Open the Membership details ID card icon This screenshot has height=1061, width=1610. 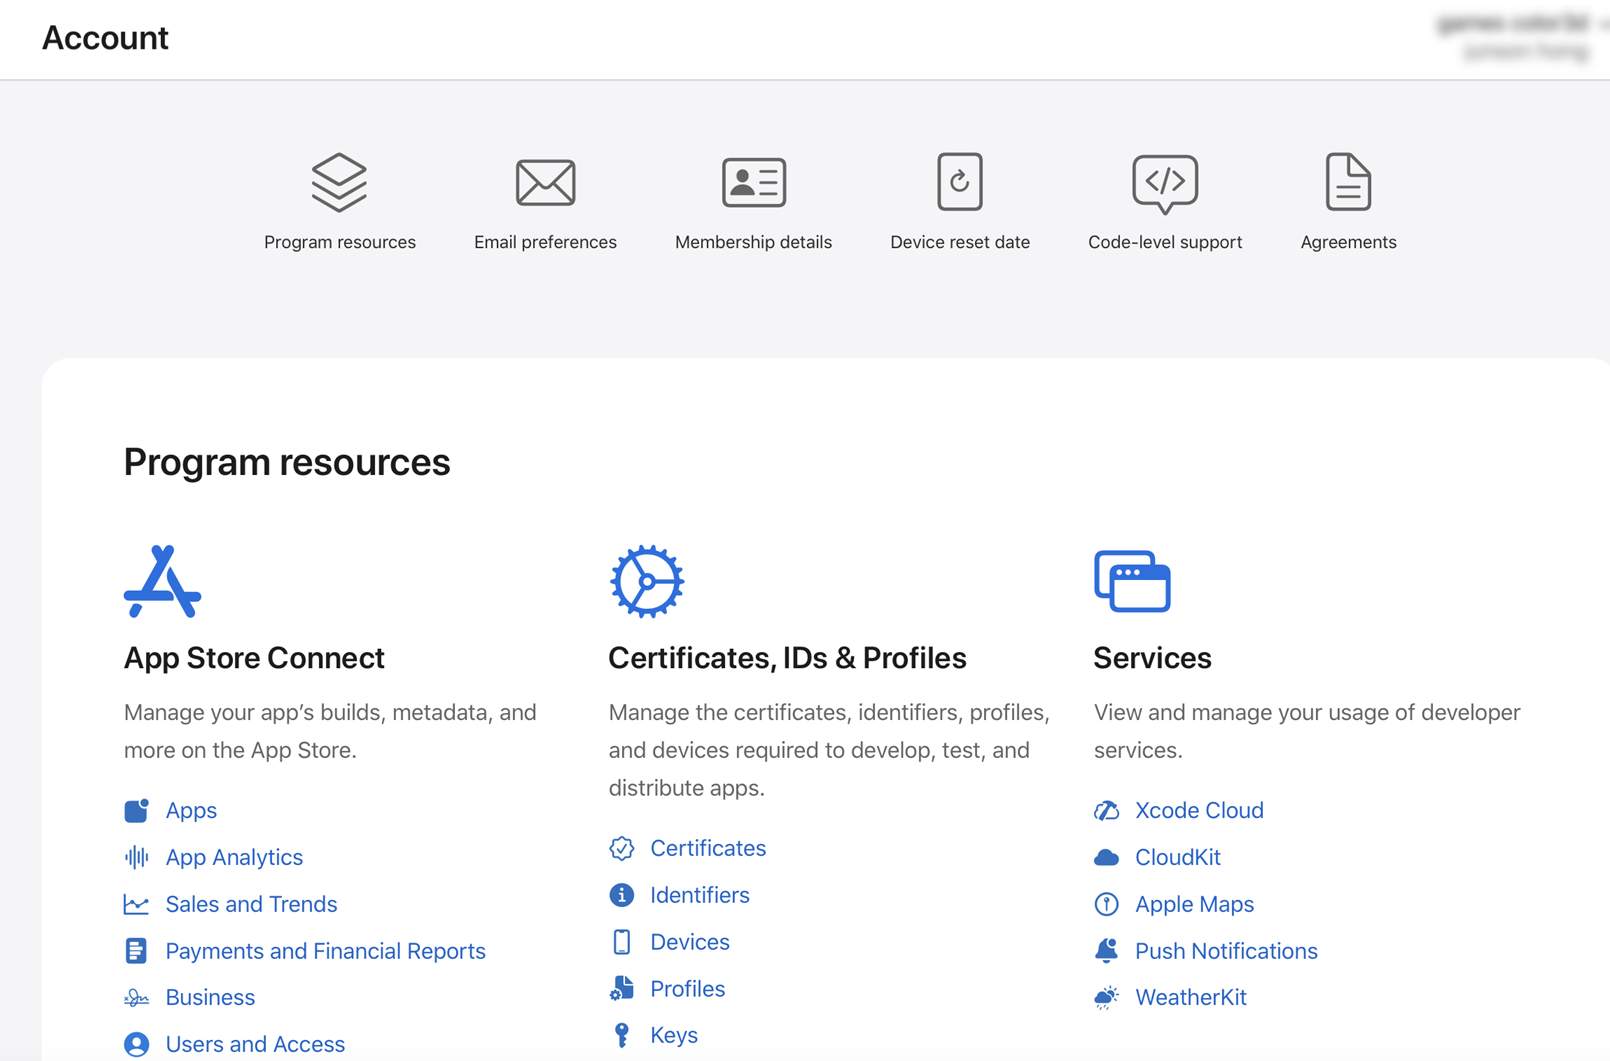pyautogui.click(x=754, y=182)
